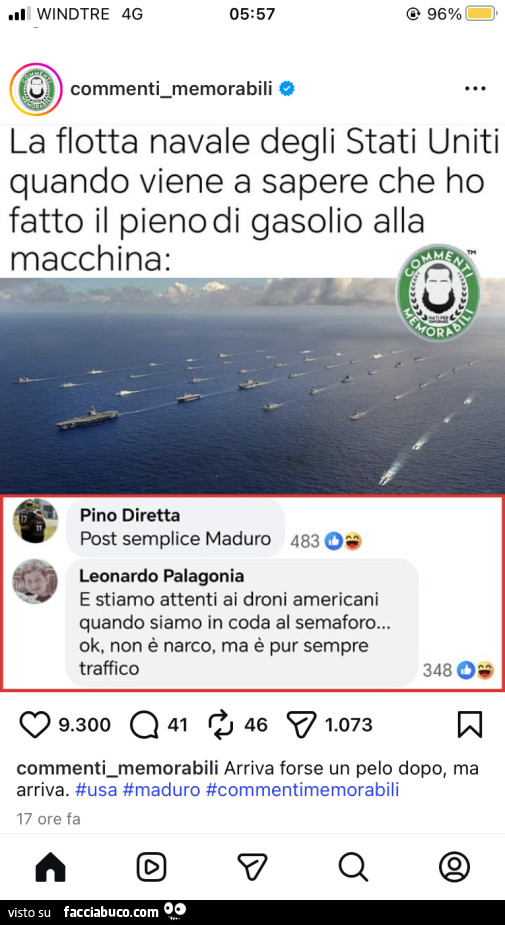Open direct messages from bottom bar
Viewport: 505px width, 925px height.
252,867
